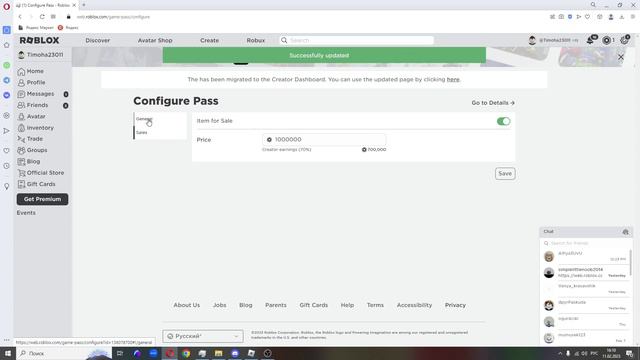The image size is (640, 360).
Task: Reload the page with browser refresh icon
Action: tap(42, 17)
